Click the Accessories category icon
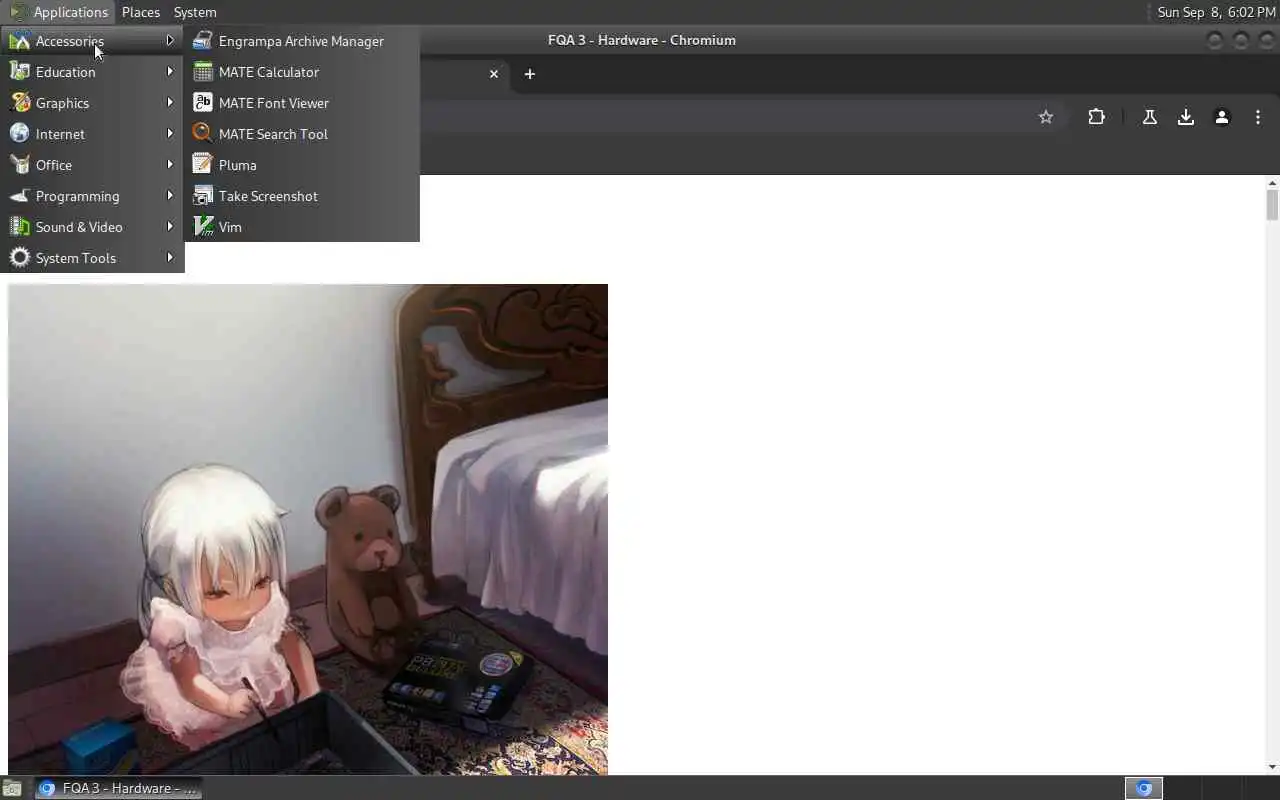Viewport: 1280px width, 800px height. click(x=19, y=41)
